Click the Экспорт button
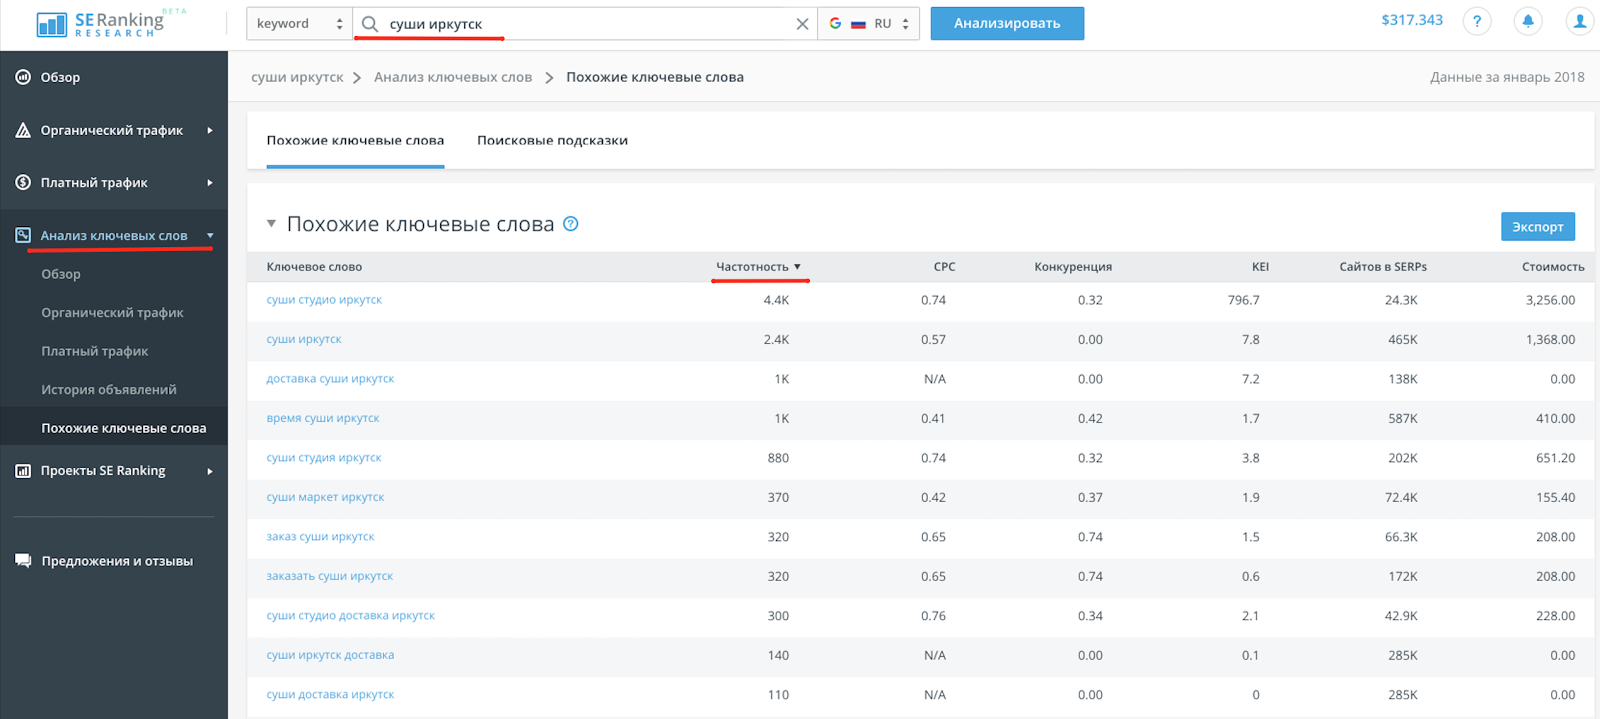This screenshot has width=1600, height=719. 1538,227
